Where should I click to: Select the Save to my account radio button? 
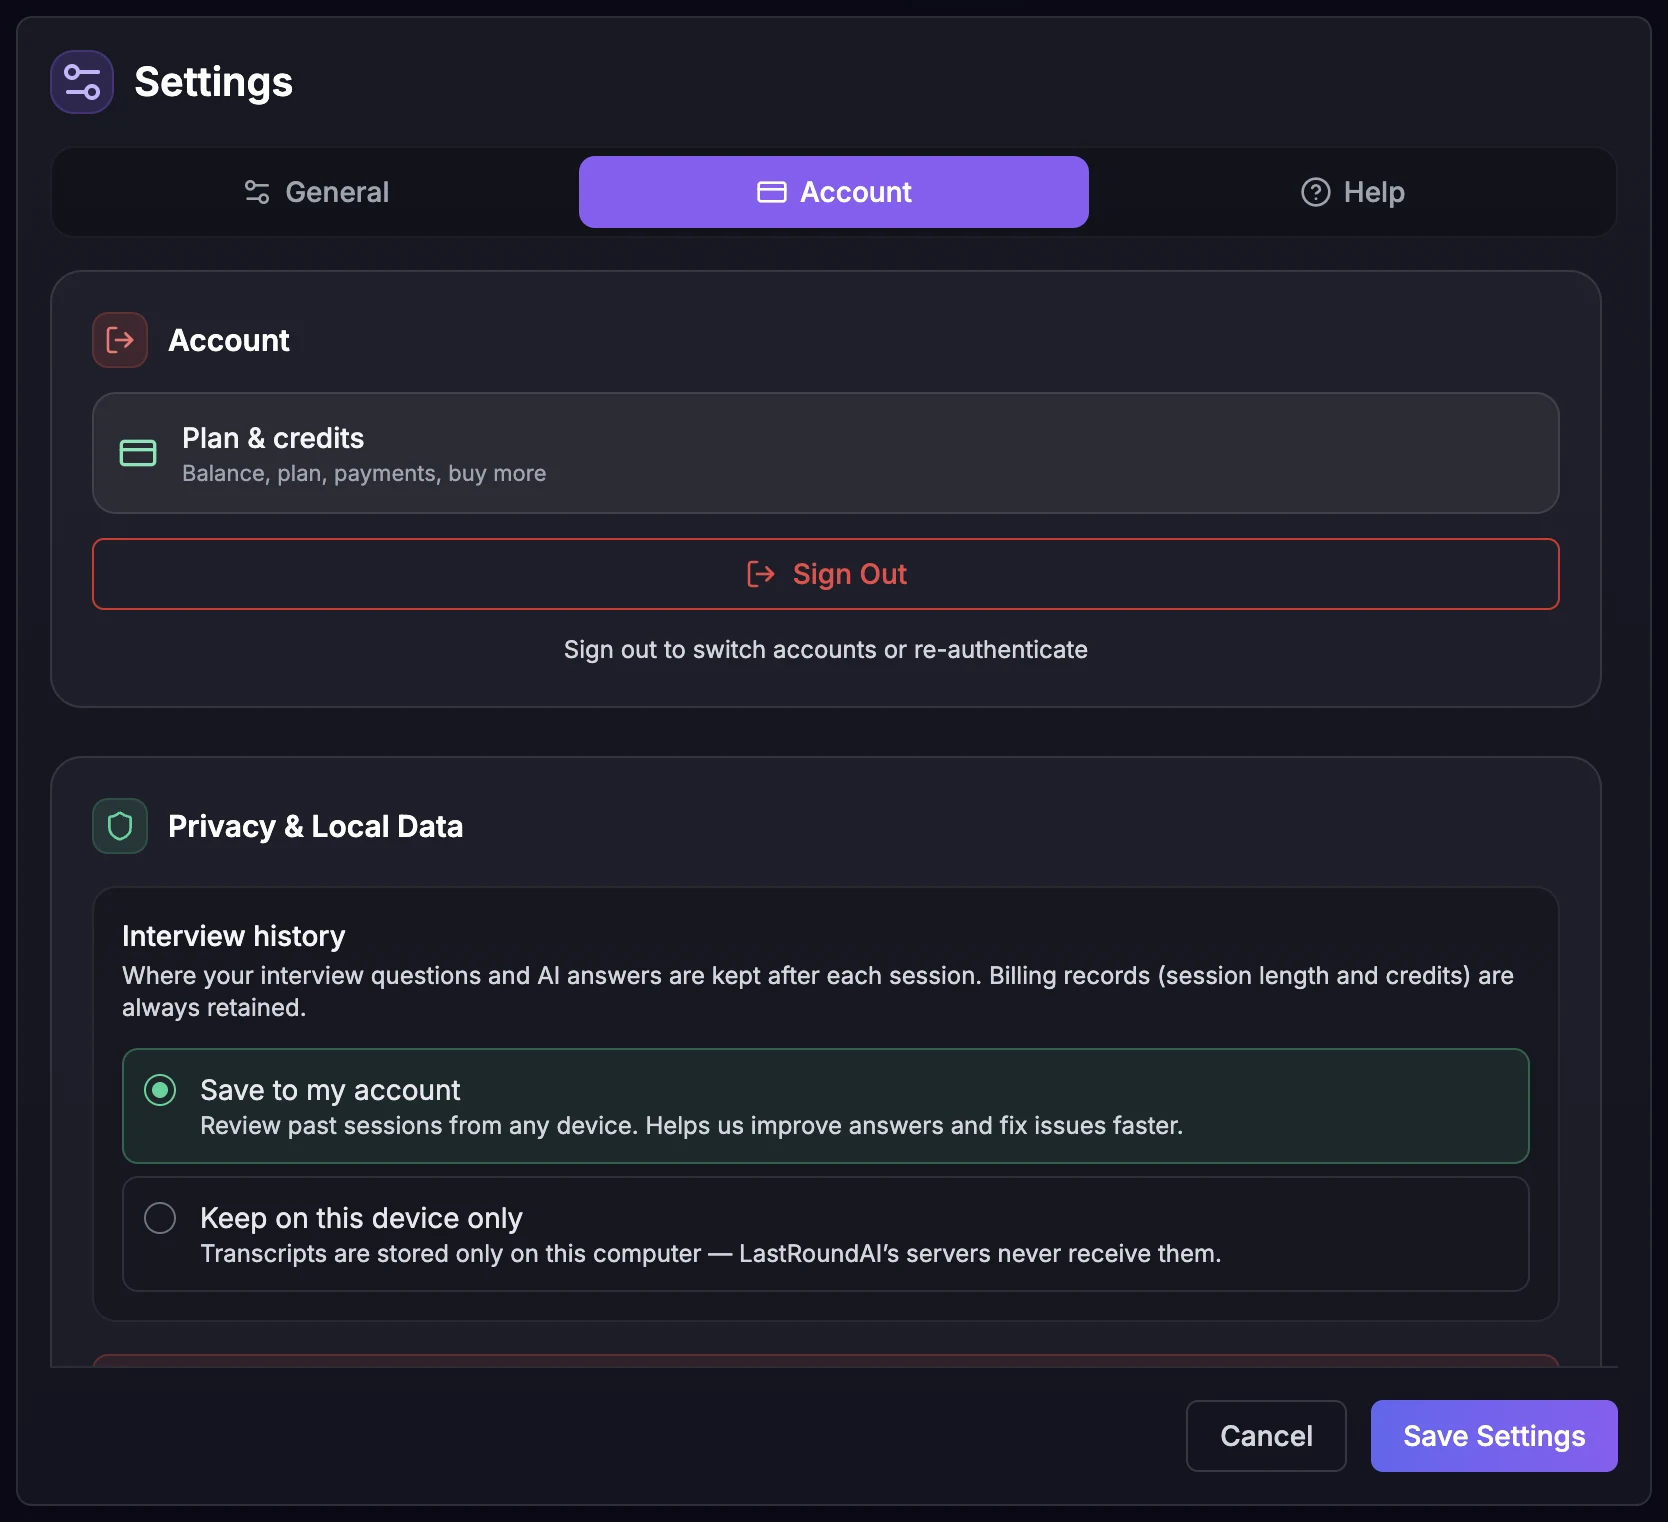coord(160,1090)
